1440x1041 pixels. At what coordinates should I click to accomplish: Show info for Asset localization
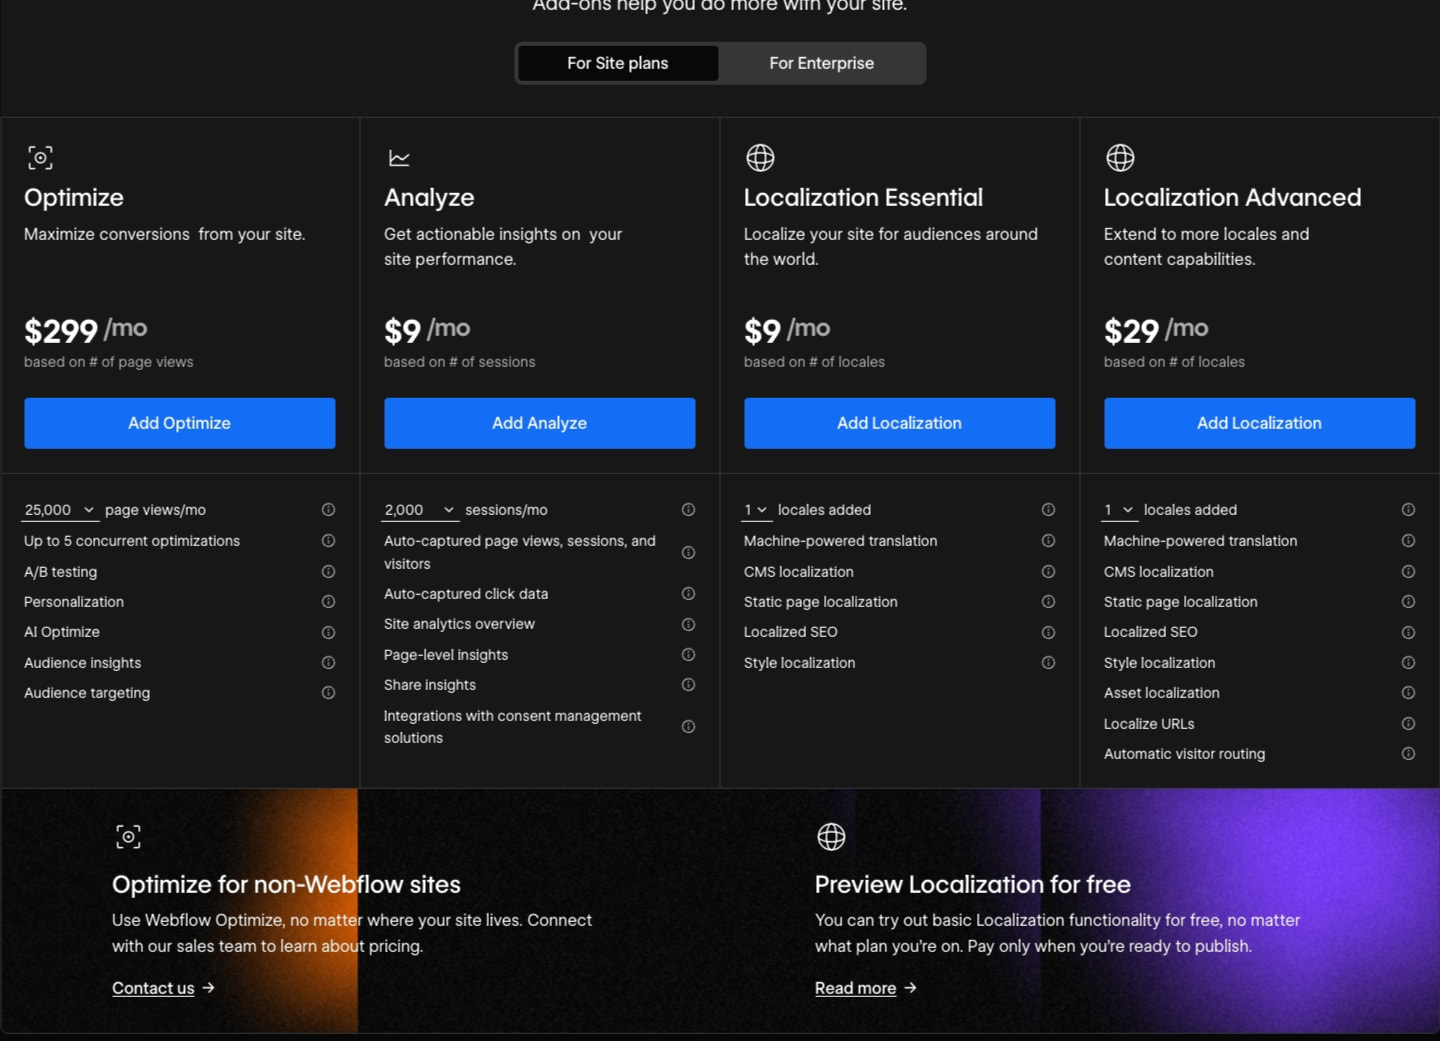click(1408, 693)
